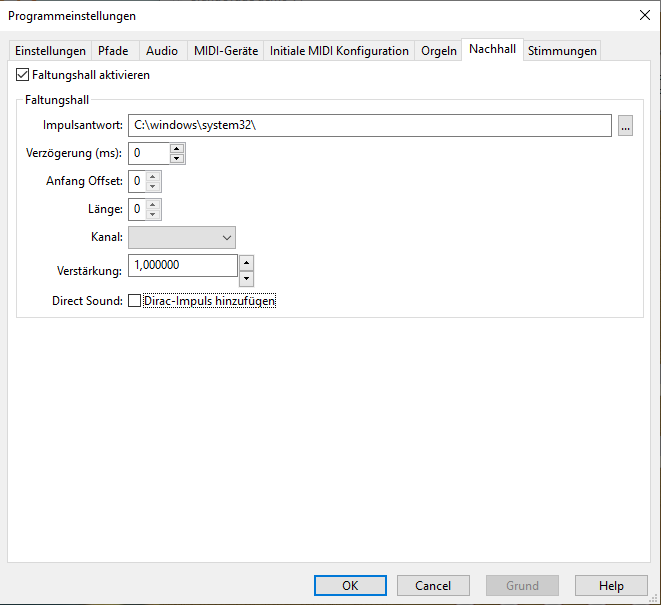The image size is (661, 605).
Task: Confirm settings with the OK button
Action: (350, 586)
